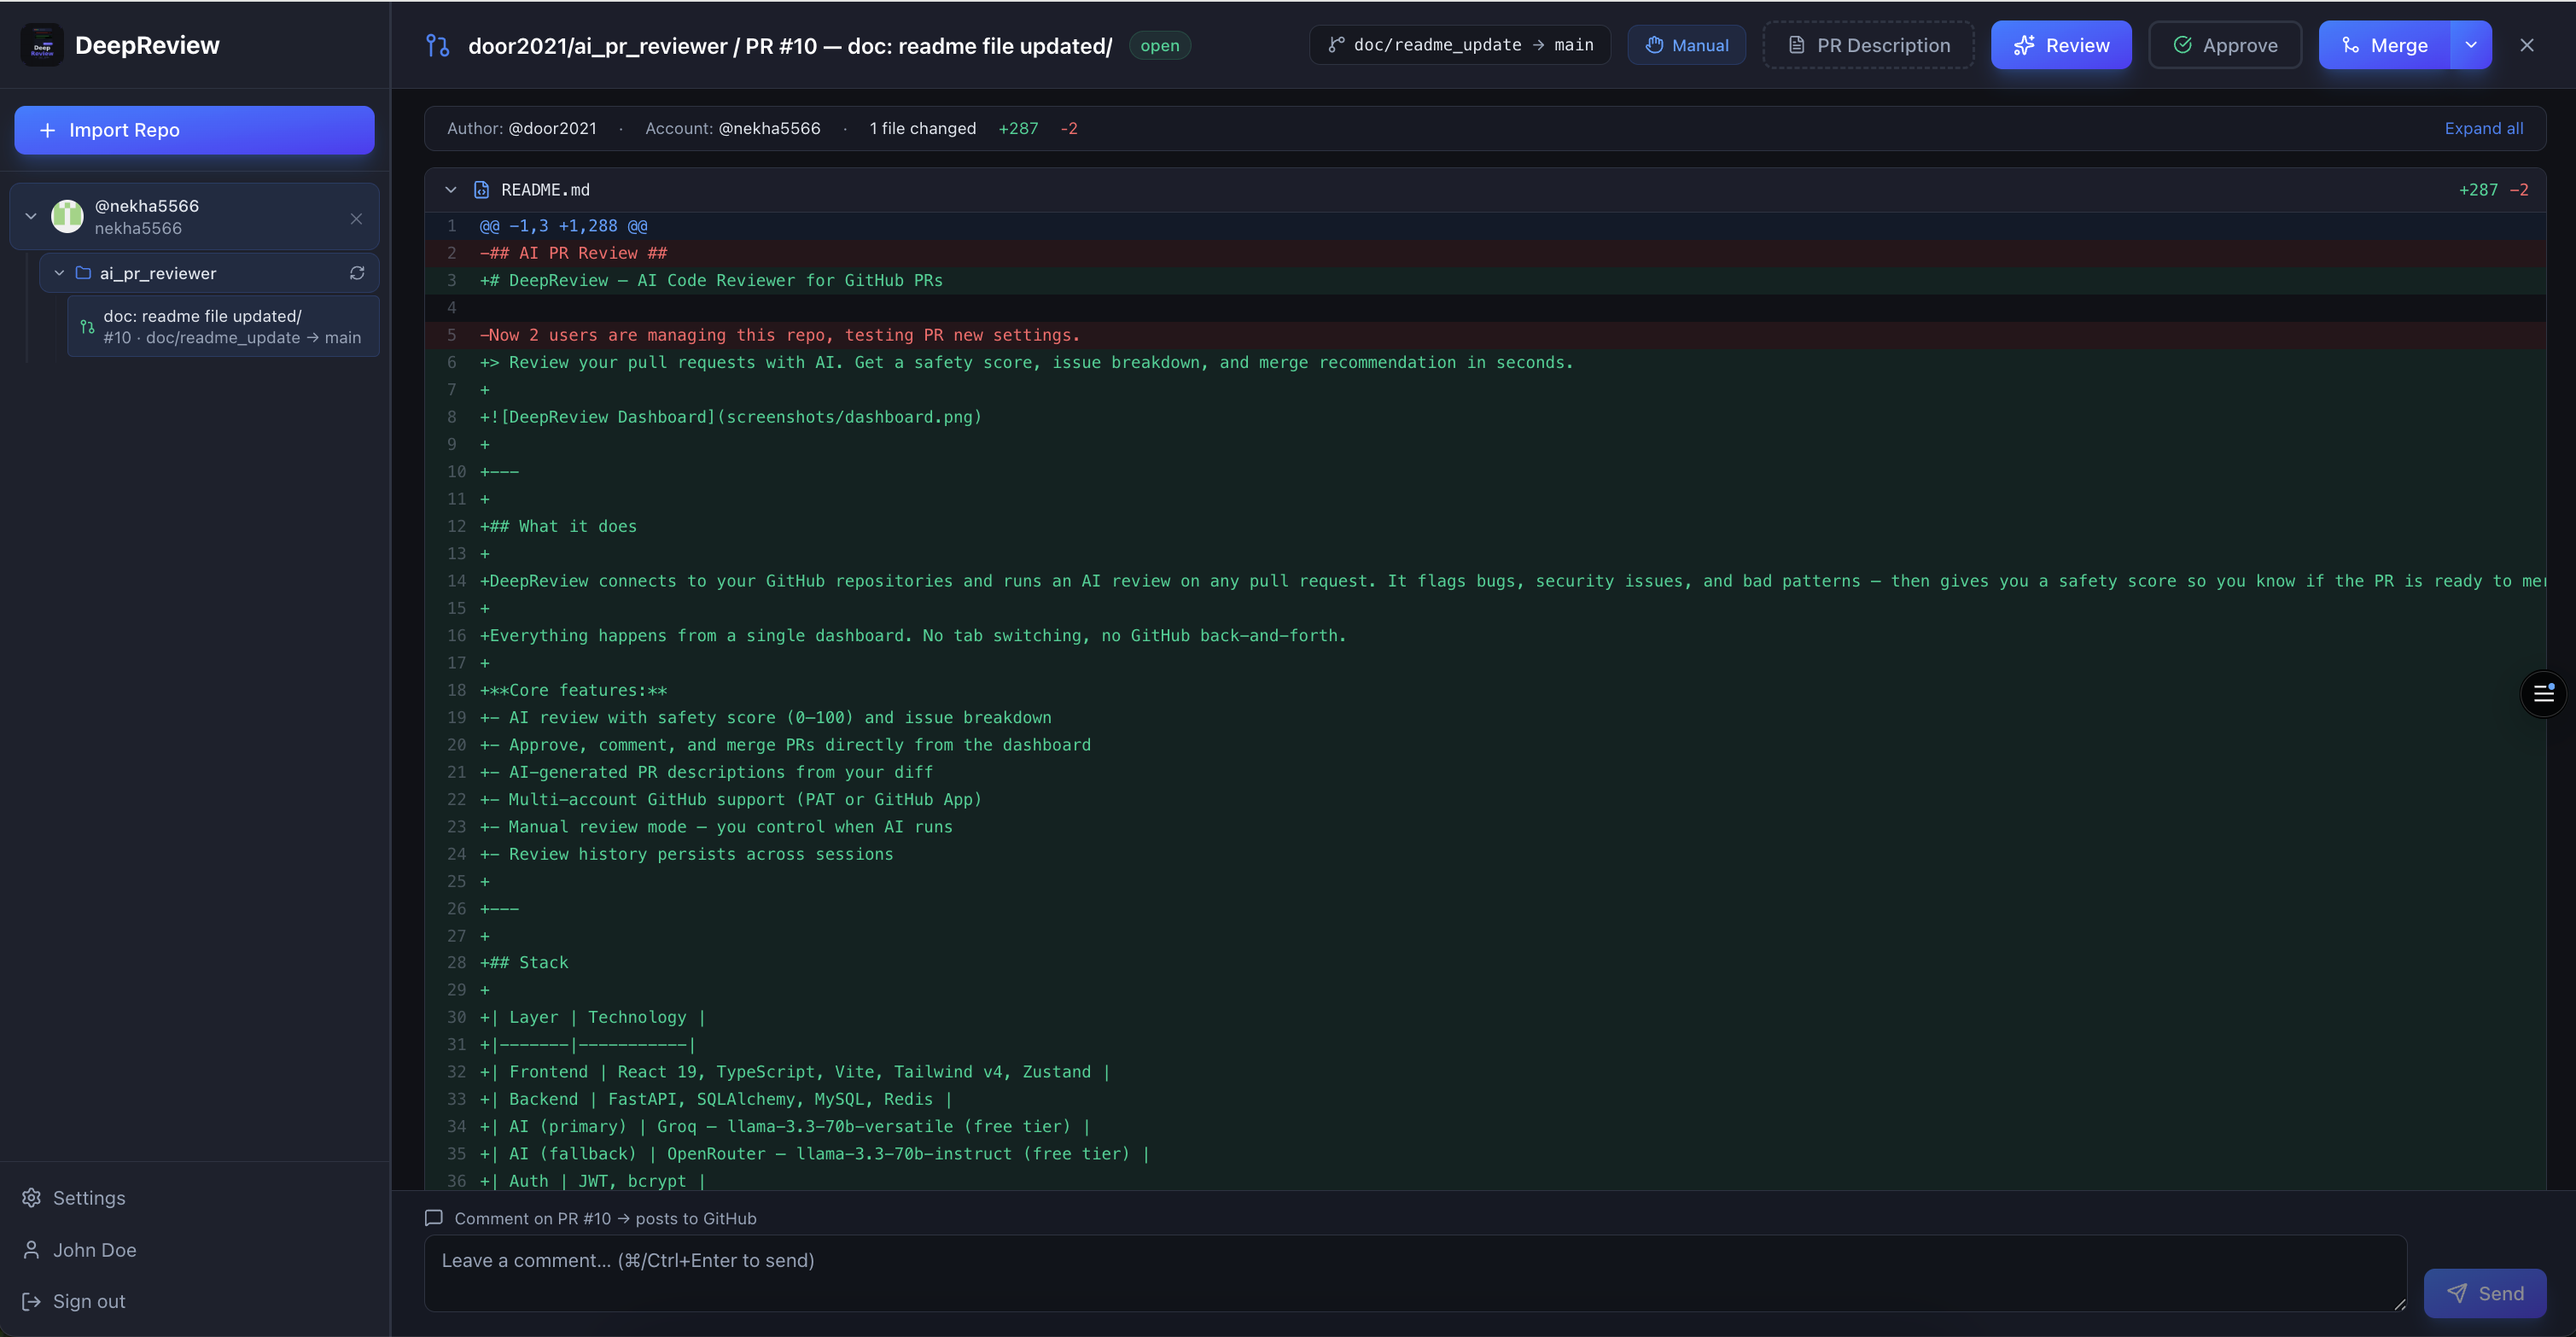Click the DeepReview logo icon
Image resolution: width=2576 pixels, height=1337 pixels.
(42, 45)
